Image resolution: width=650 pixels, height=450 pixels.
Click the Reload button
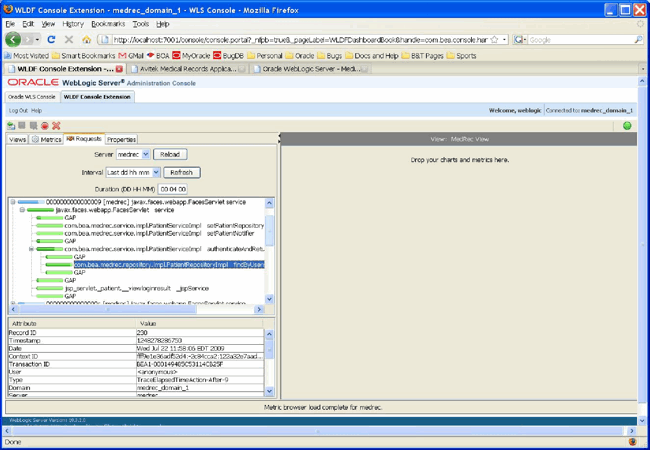[170, 154]
